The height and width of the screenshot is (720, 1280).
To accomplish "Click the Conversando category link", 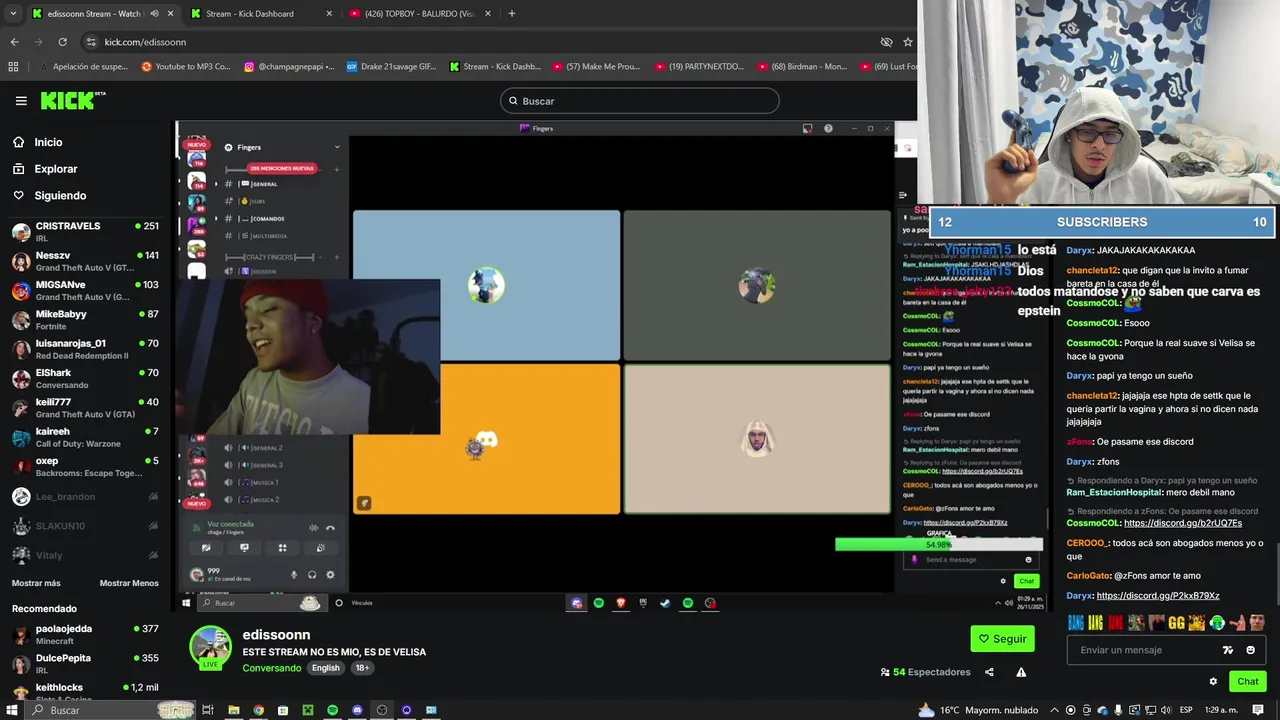I will coord(271,668).
